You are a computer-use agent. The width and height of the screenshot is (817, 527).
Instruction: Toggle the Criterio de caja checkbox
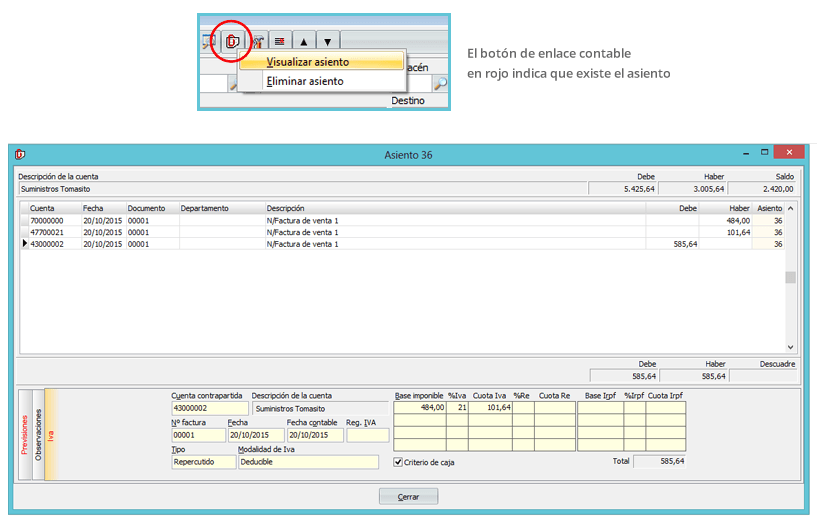tap(399, 462)
